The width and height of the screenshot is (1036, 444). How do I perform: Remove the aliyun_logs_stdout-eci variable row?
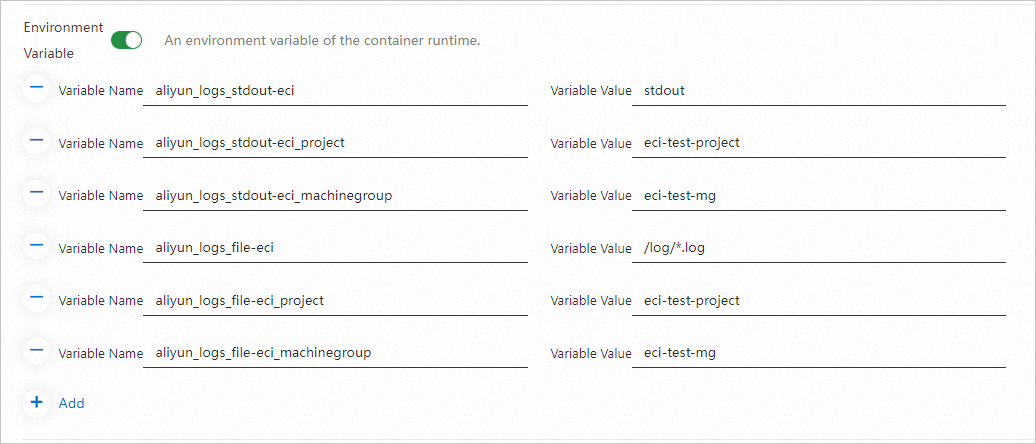[x=37, y=89]
